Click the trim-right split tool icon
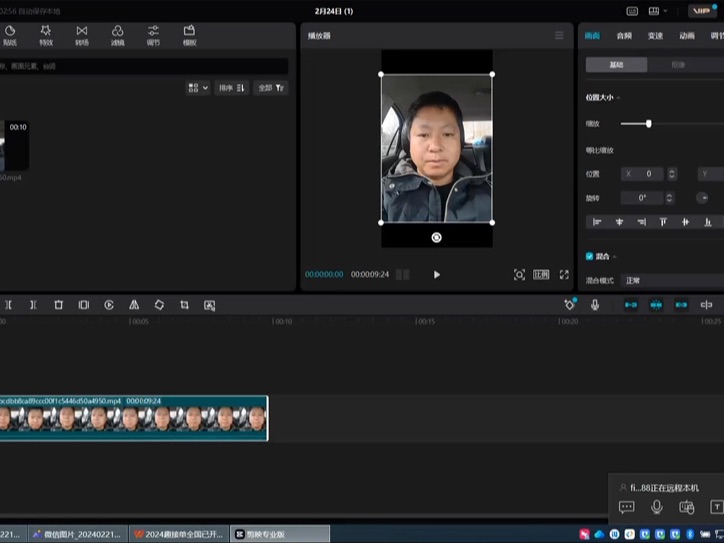724x543 pixels. pyautogui.click(x=33, y=305)
